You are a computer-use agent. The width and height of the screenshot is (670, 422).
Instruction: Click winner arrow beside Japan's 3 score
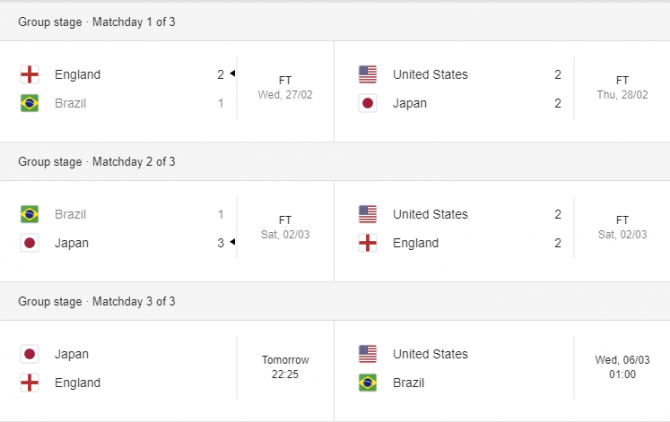tap(232, 243)
